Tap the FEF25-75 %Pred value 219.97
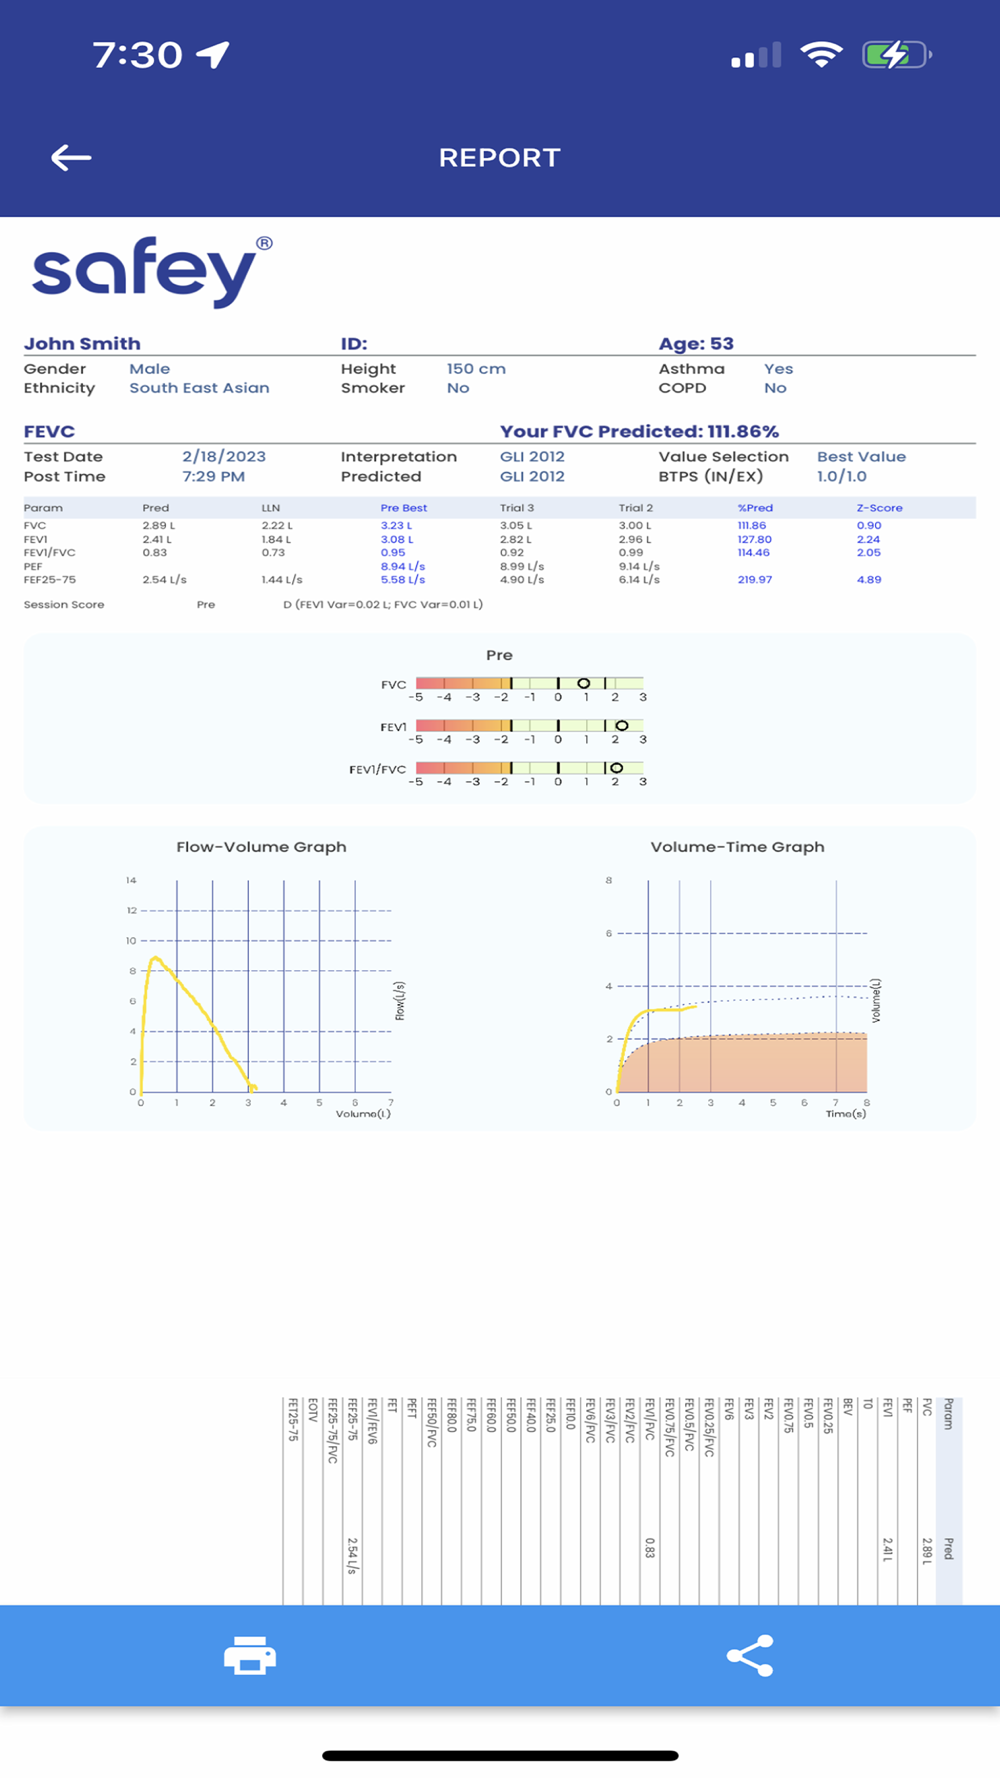The width and height of the screenshot is (1000, 1778). [x=755, y=579]
